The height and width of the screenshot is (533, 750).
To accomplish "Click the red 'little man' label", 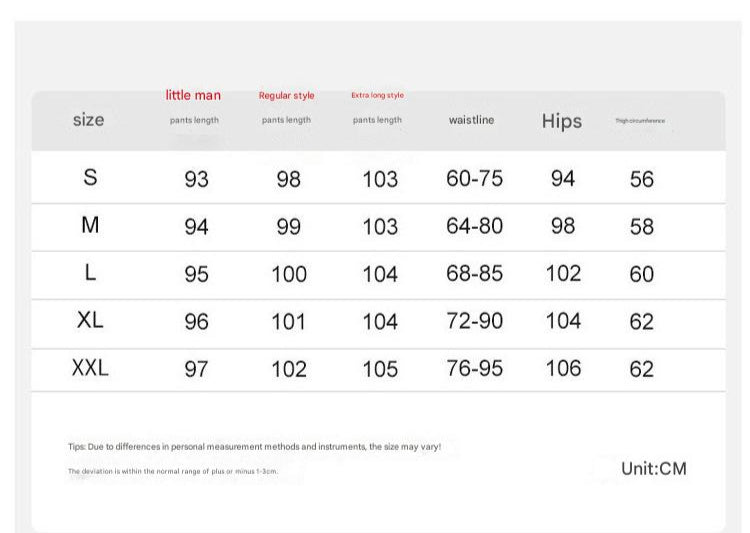I will click(x=193, y=96).
